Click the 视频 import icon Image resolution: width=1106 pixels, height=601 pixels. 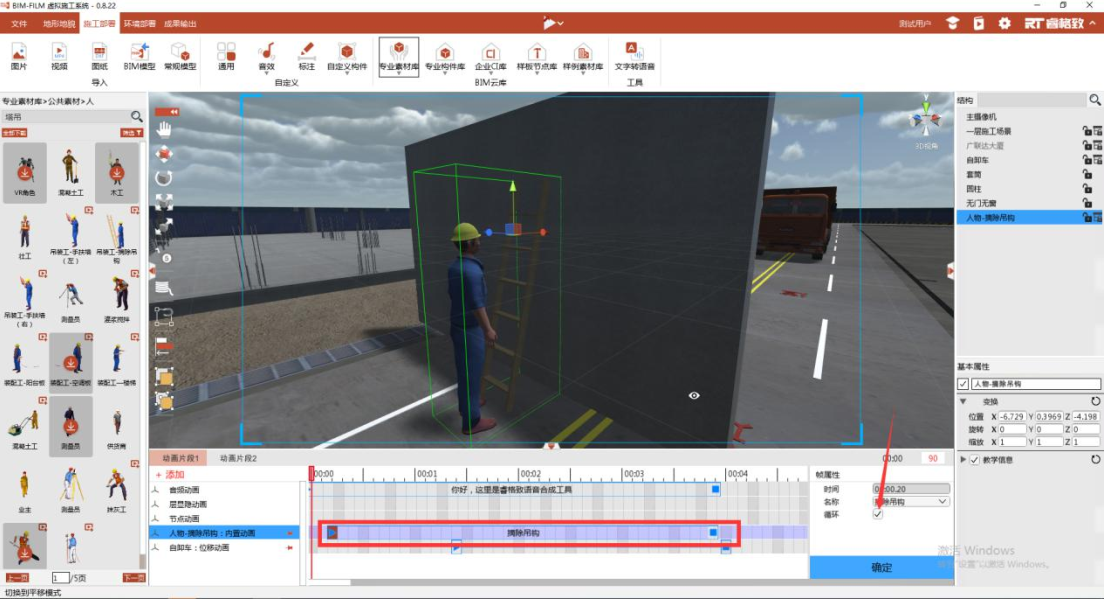[59, 56]
